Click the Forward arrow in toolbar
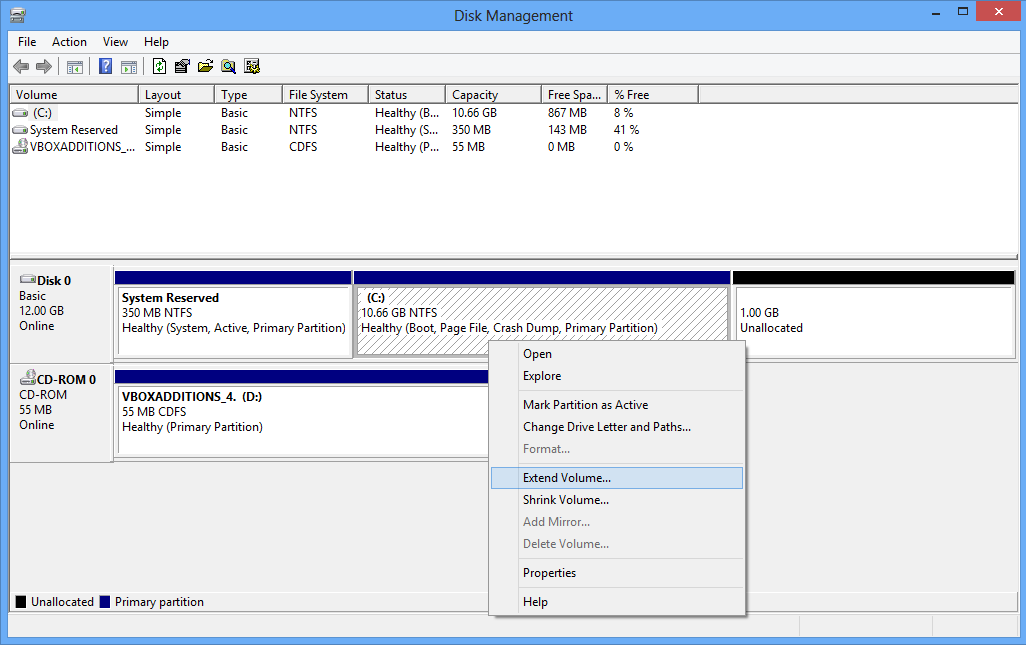The height and width of the screenshot is (645, 1026). click(43, 67)
